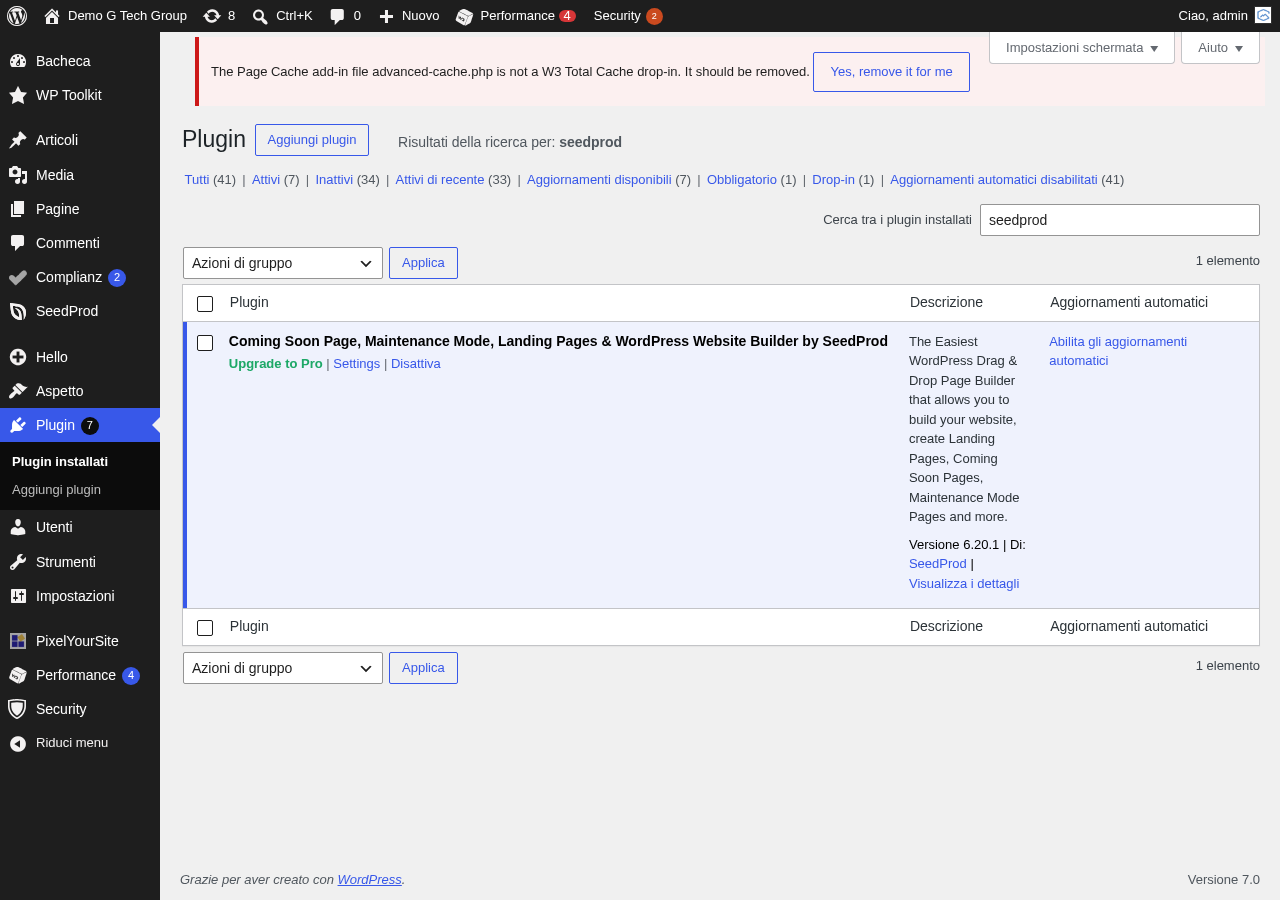The height and width of the screenshot is (900, 1280).
Task: Open the WordPress logo menu
Action: point(17,16)
